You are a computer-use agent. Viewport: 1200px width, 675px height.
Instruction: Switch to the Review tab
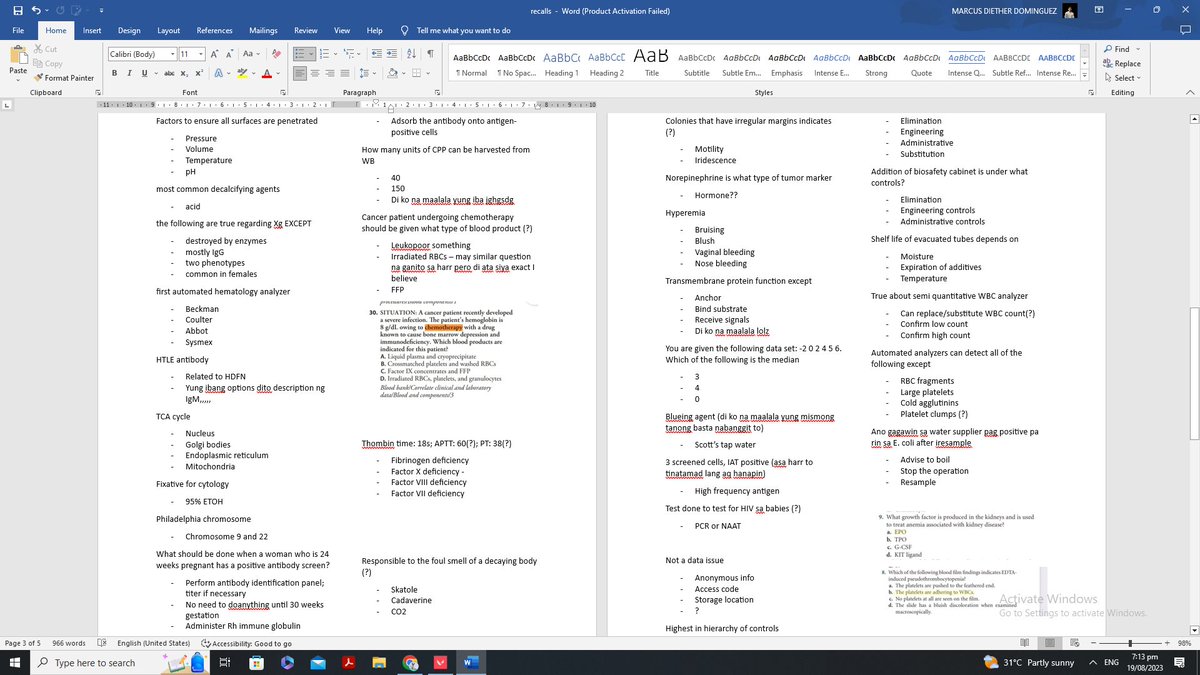(306, 31)
